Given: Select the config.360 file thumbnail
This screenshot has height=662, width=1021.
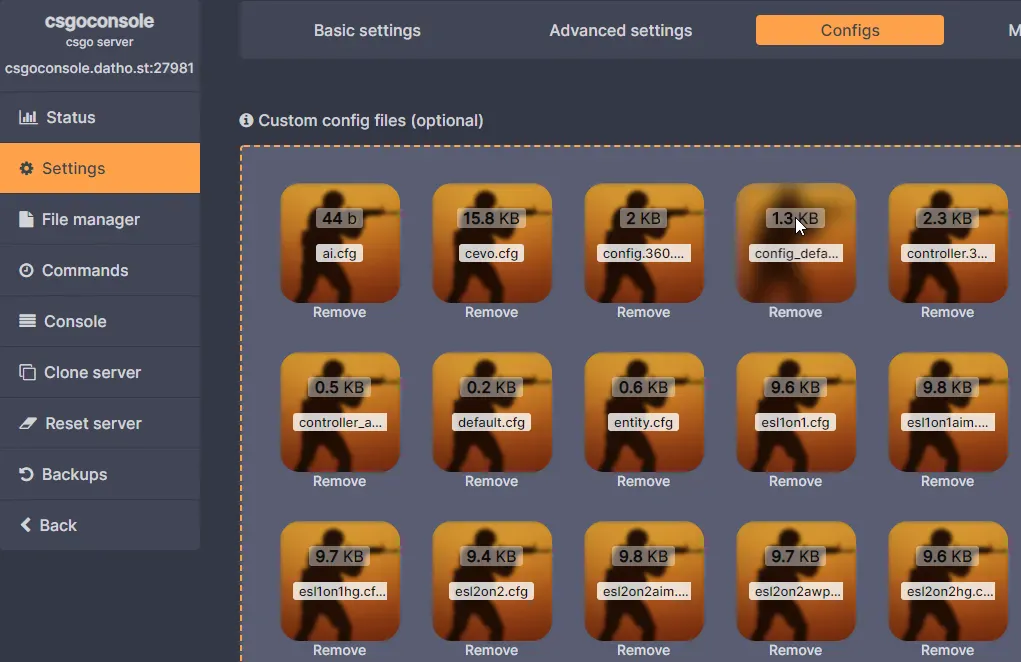Looking at the screenshot, I should click(643, 243).
